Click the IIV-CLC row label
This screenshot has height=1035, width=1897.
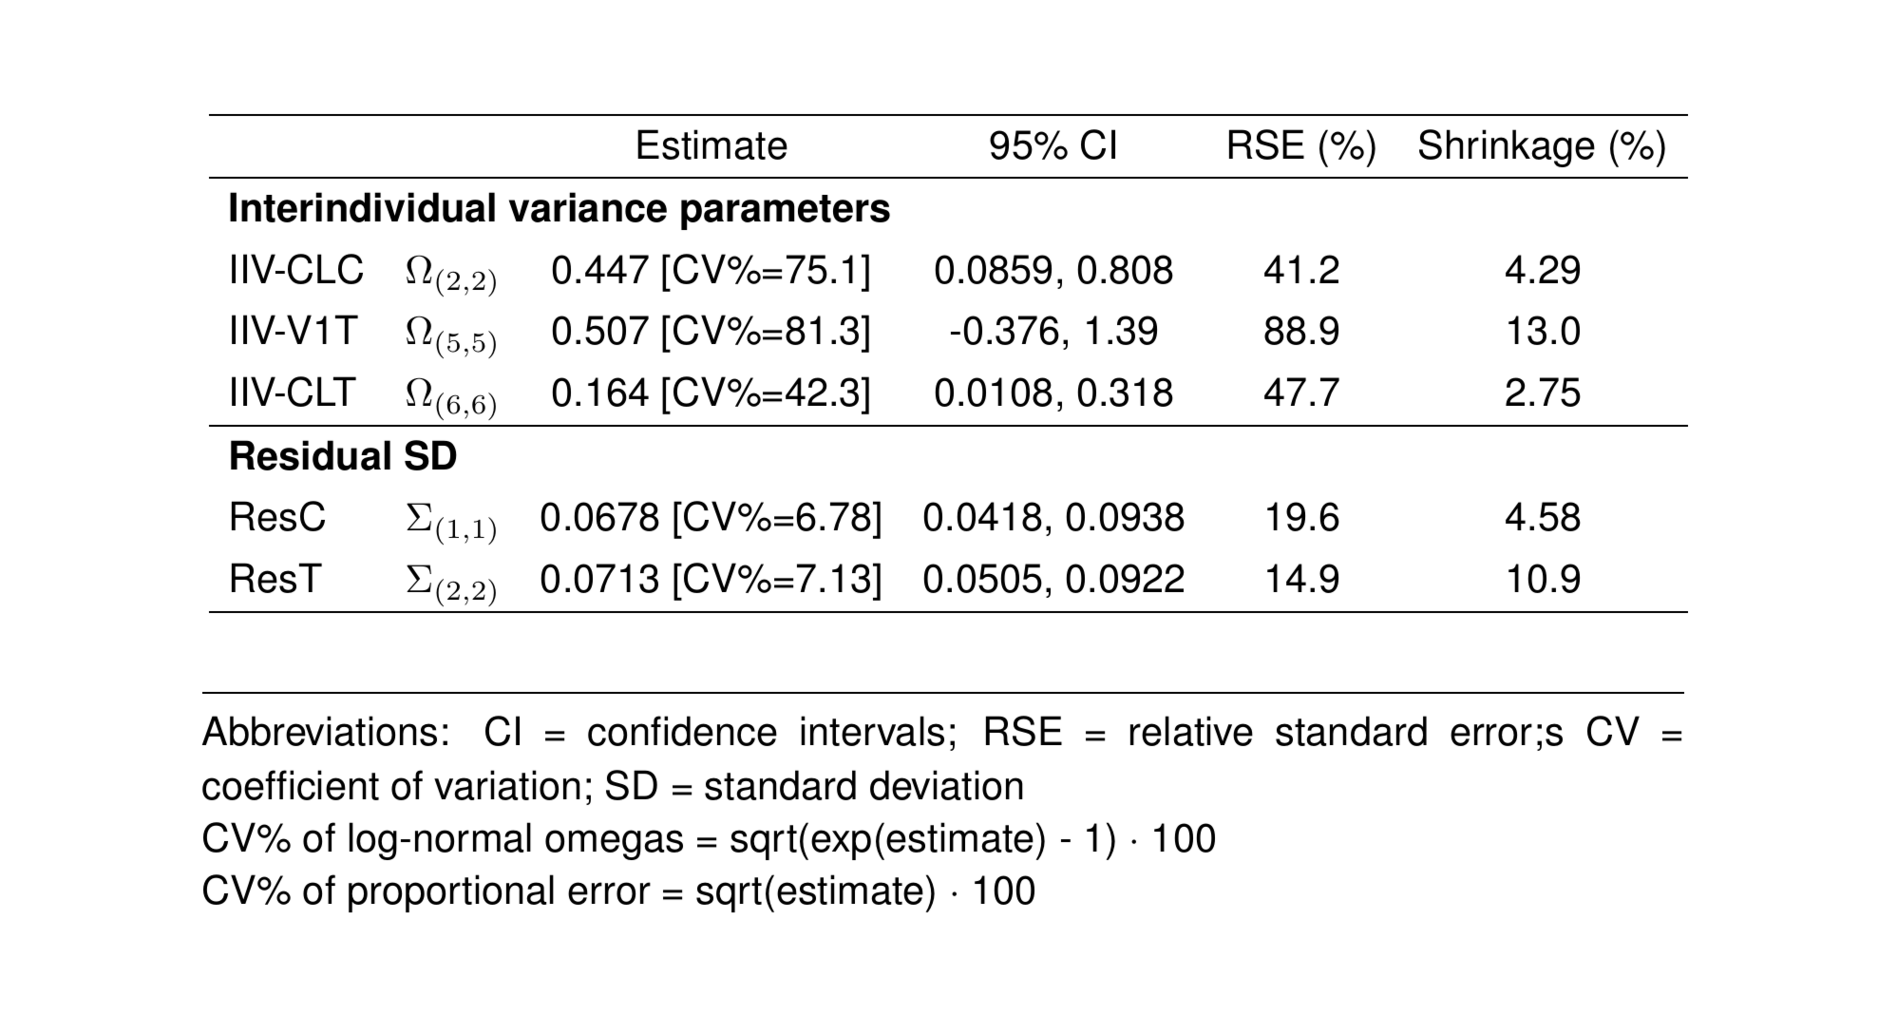pos(296,270)
